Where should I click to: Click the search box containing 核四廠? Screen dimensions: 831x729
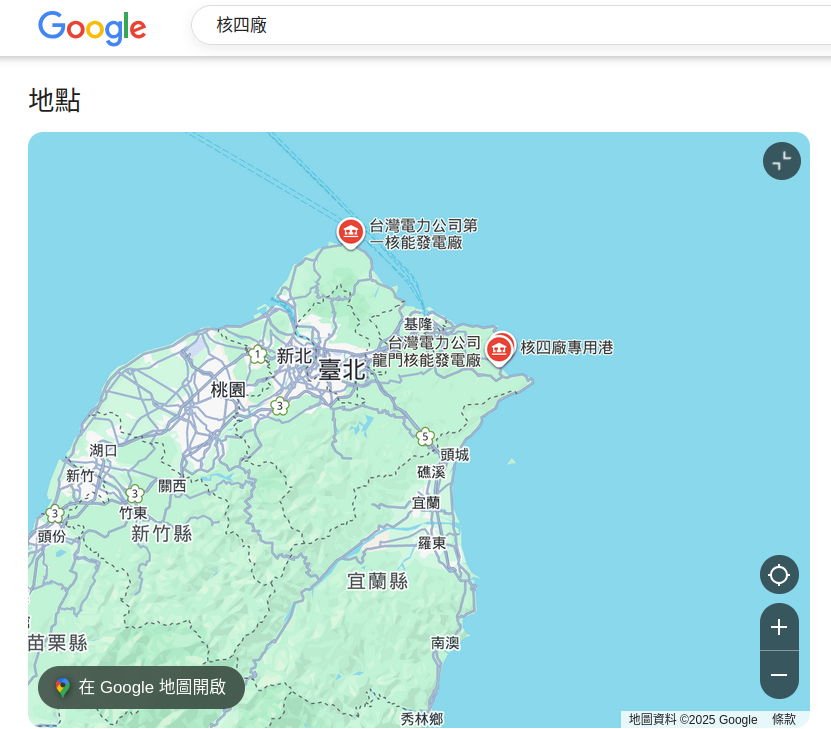[x=511, y=25]
